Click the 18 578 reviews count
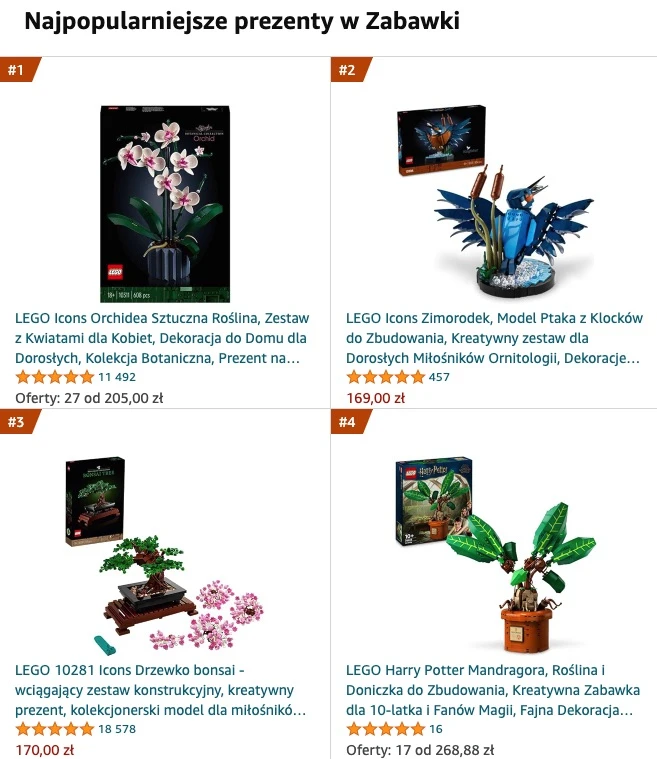Viewport: 657px width, 759px height. click(x=117, y=729)
